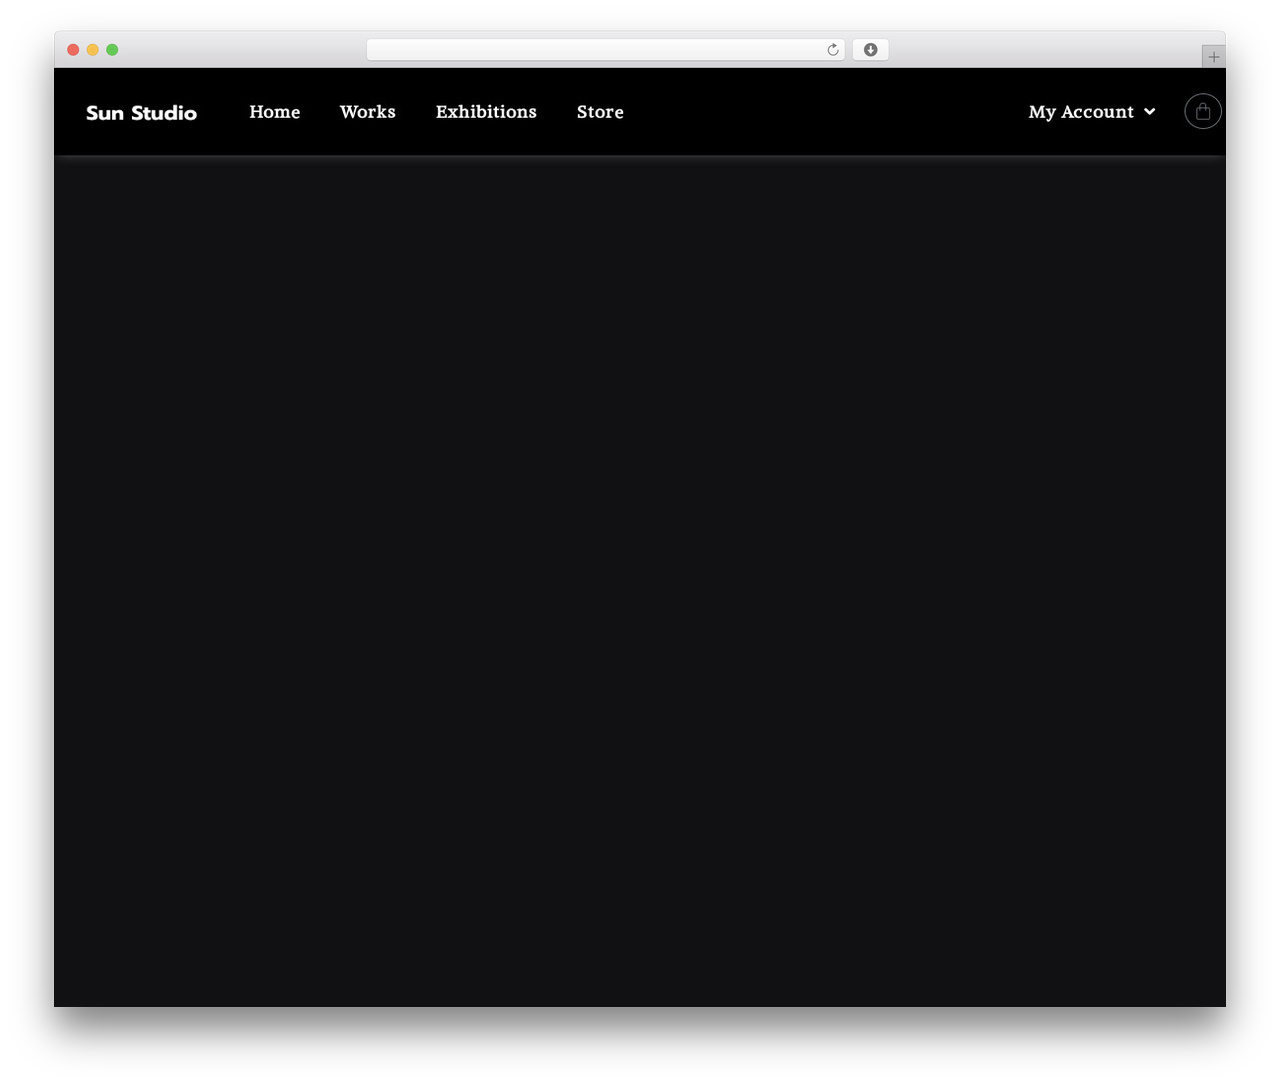Screen dimensions: 1280x1084
Task: Click the red close window button
Action: click(x=73, y=50)
